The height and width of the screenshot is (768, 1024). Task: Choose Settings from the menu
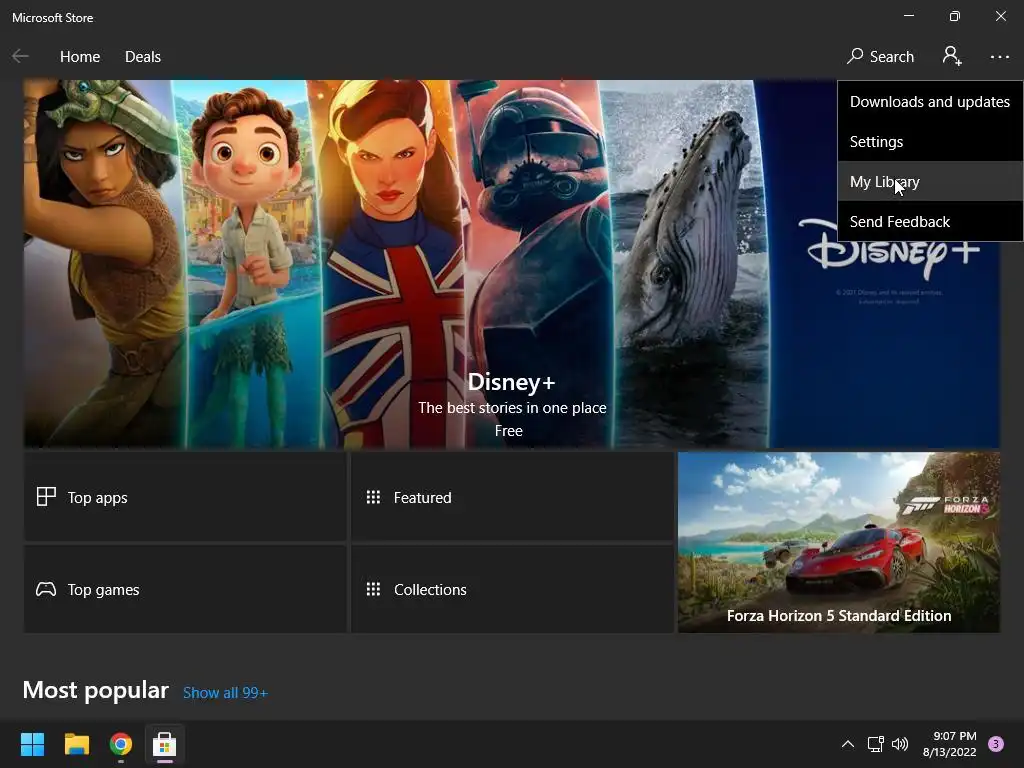(x=930, y=142)
